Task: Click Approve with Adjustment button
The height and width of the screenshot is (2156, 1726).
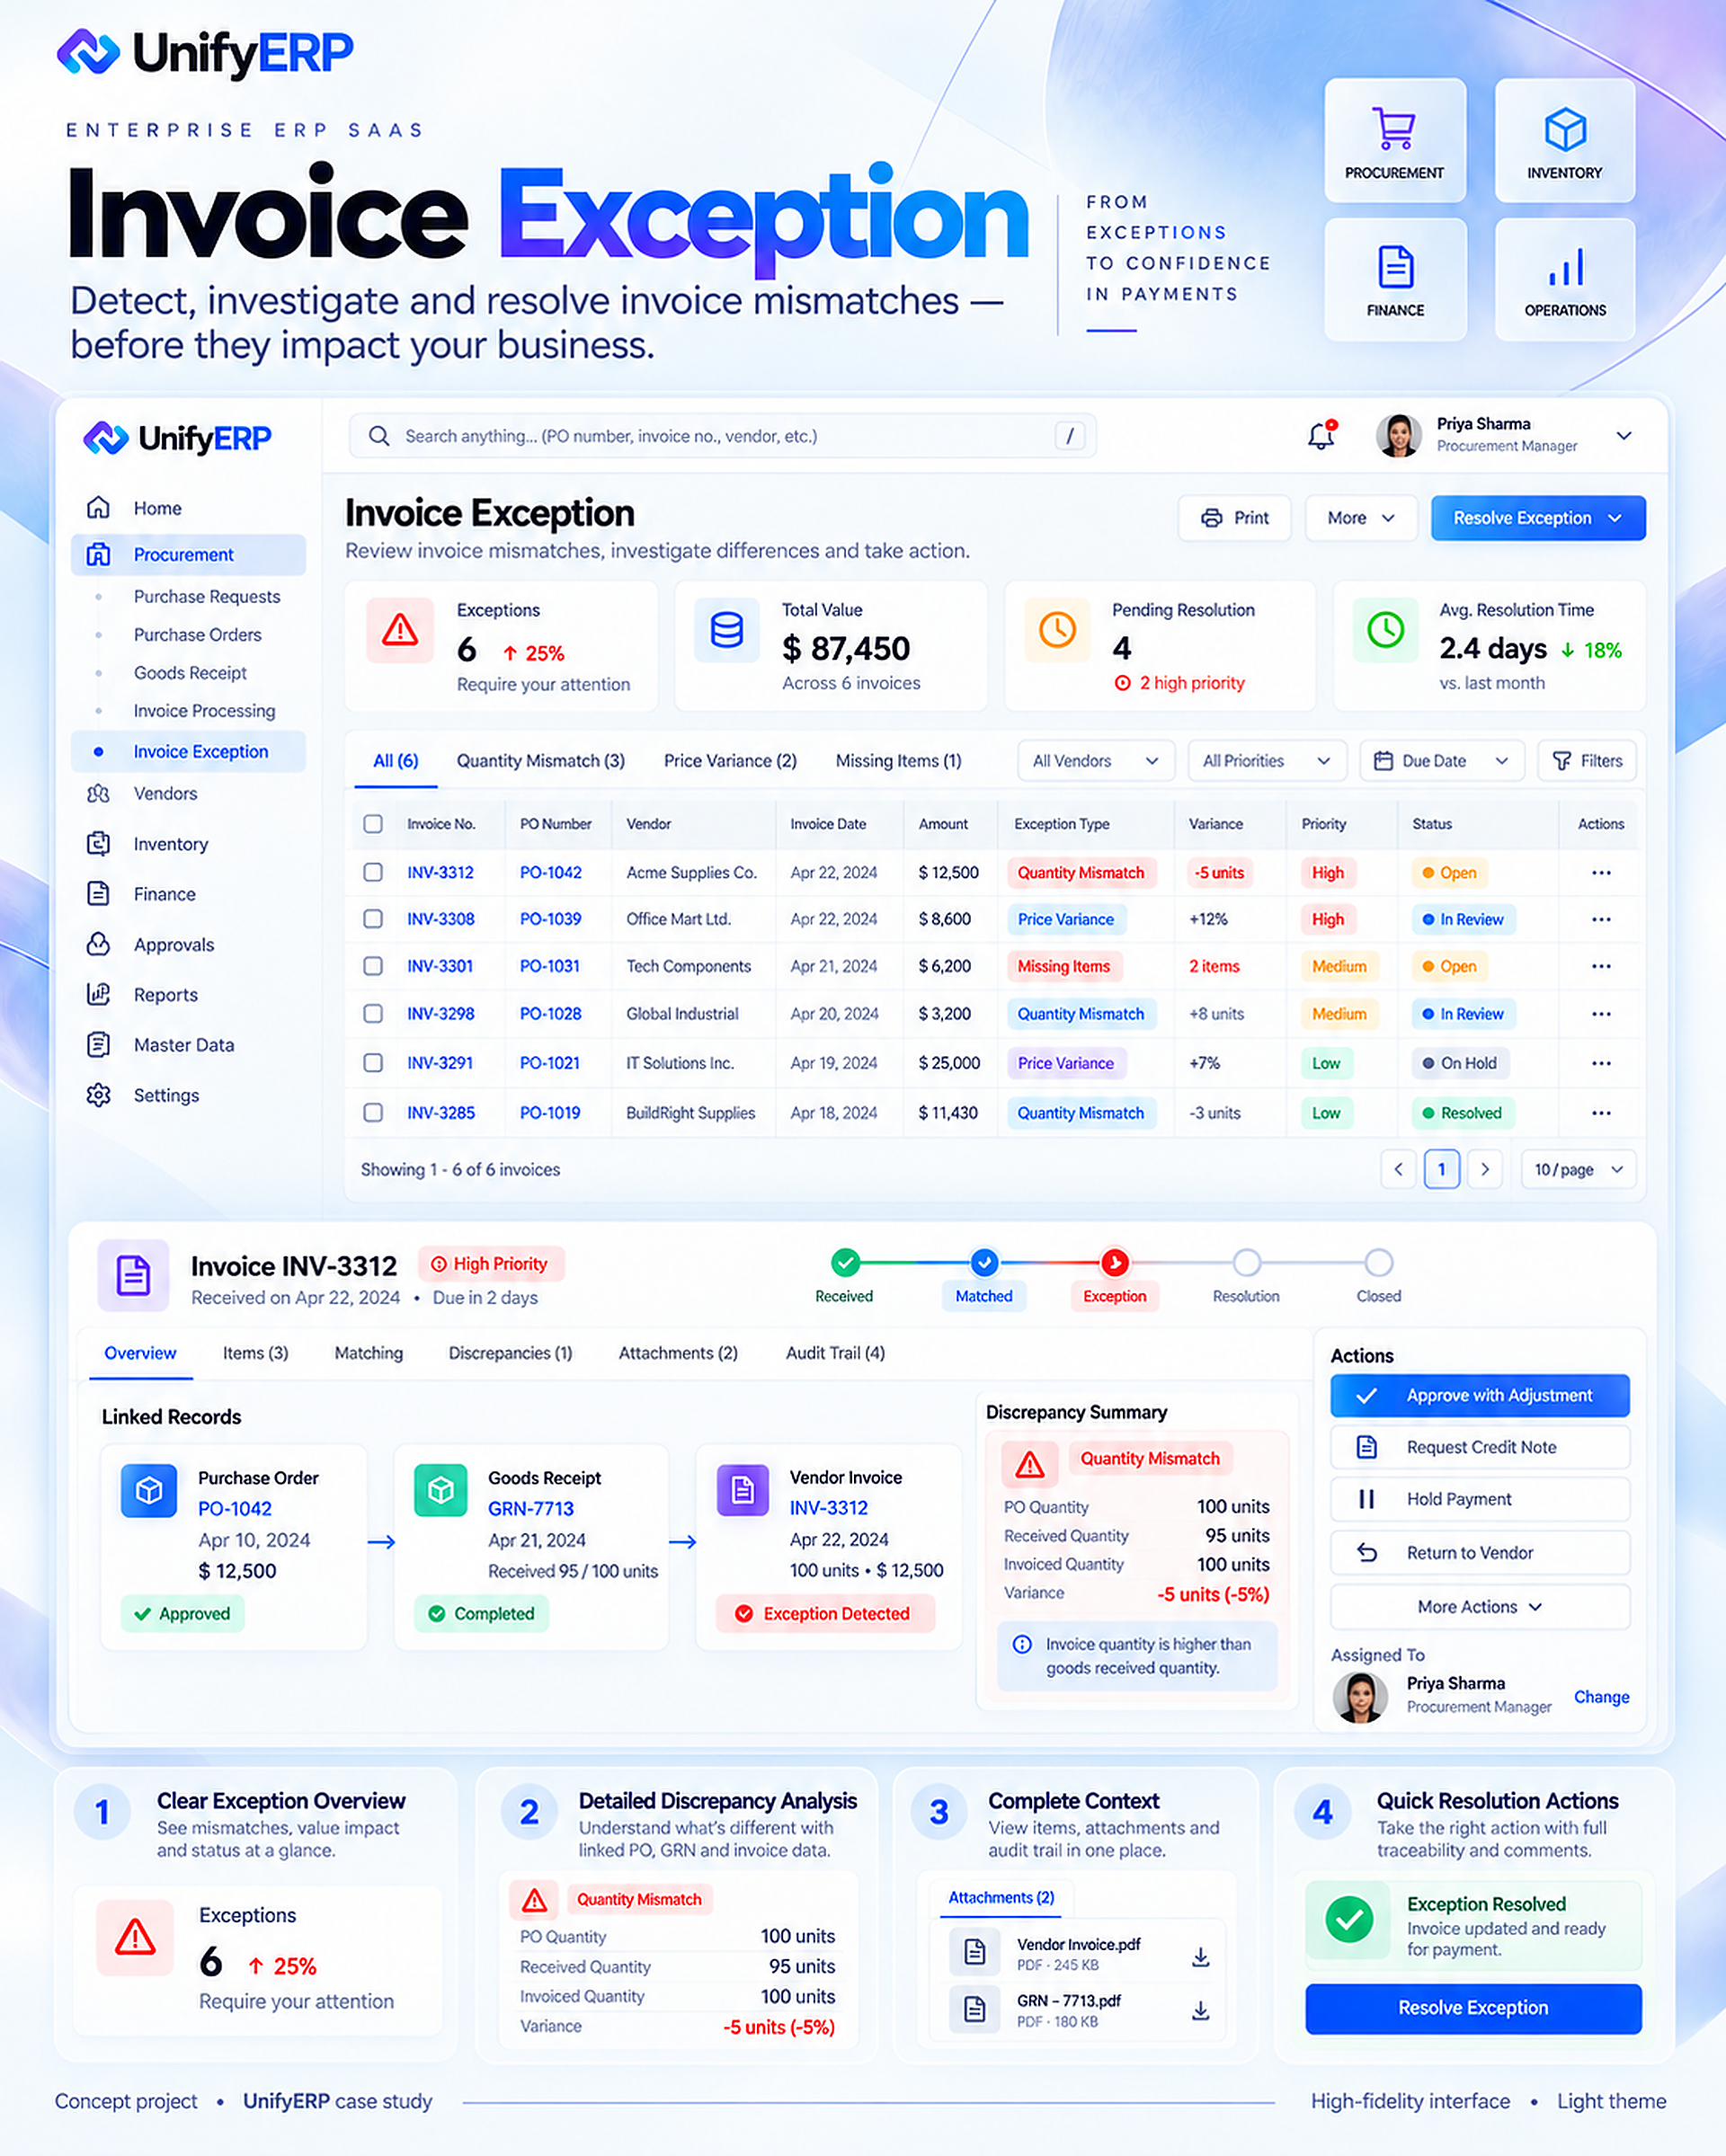Action: [x=1480, y=1396]
